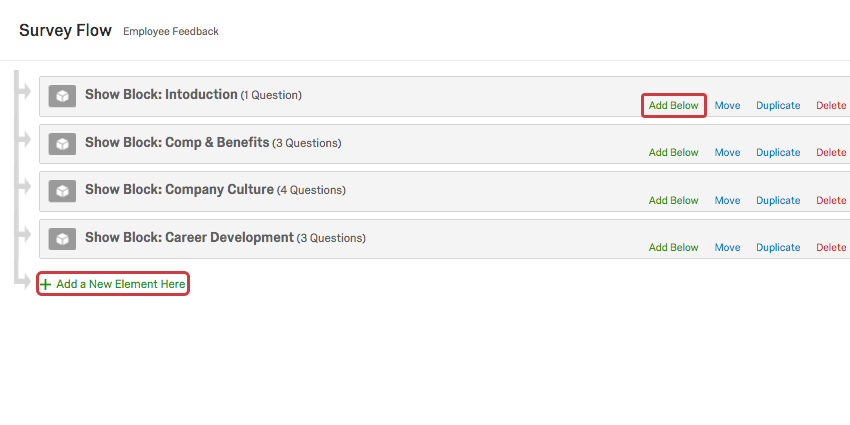The image size is (850, 425).
Task: Select Add a New Element Here
Action: (120, 285)
